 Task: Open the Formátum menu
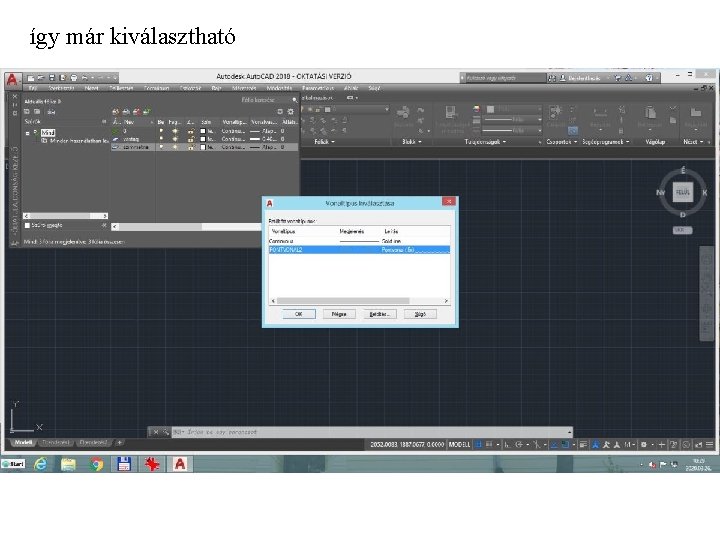pos(157,88)
